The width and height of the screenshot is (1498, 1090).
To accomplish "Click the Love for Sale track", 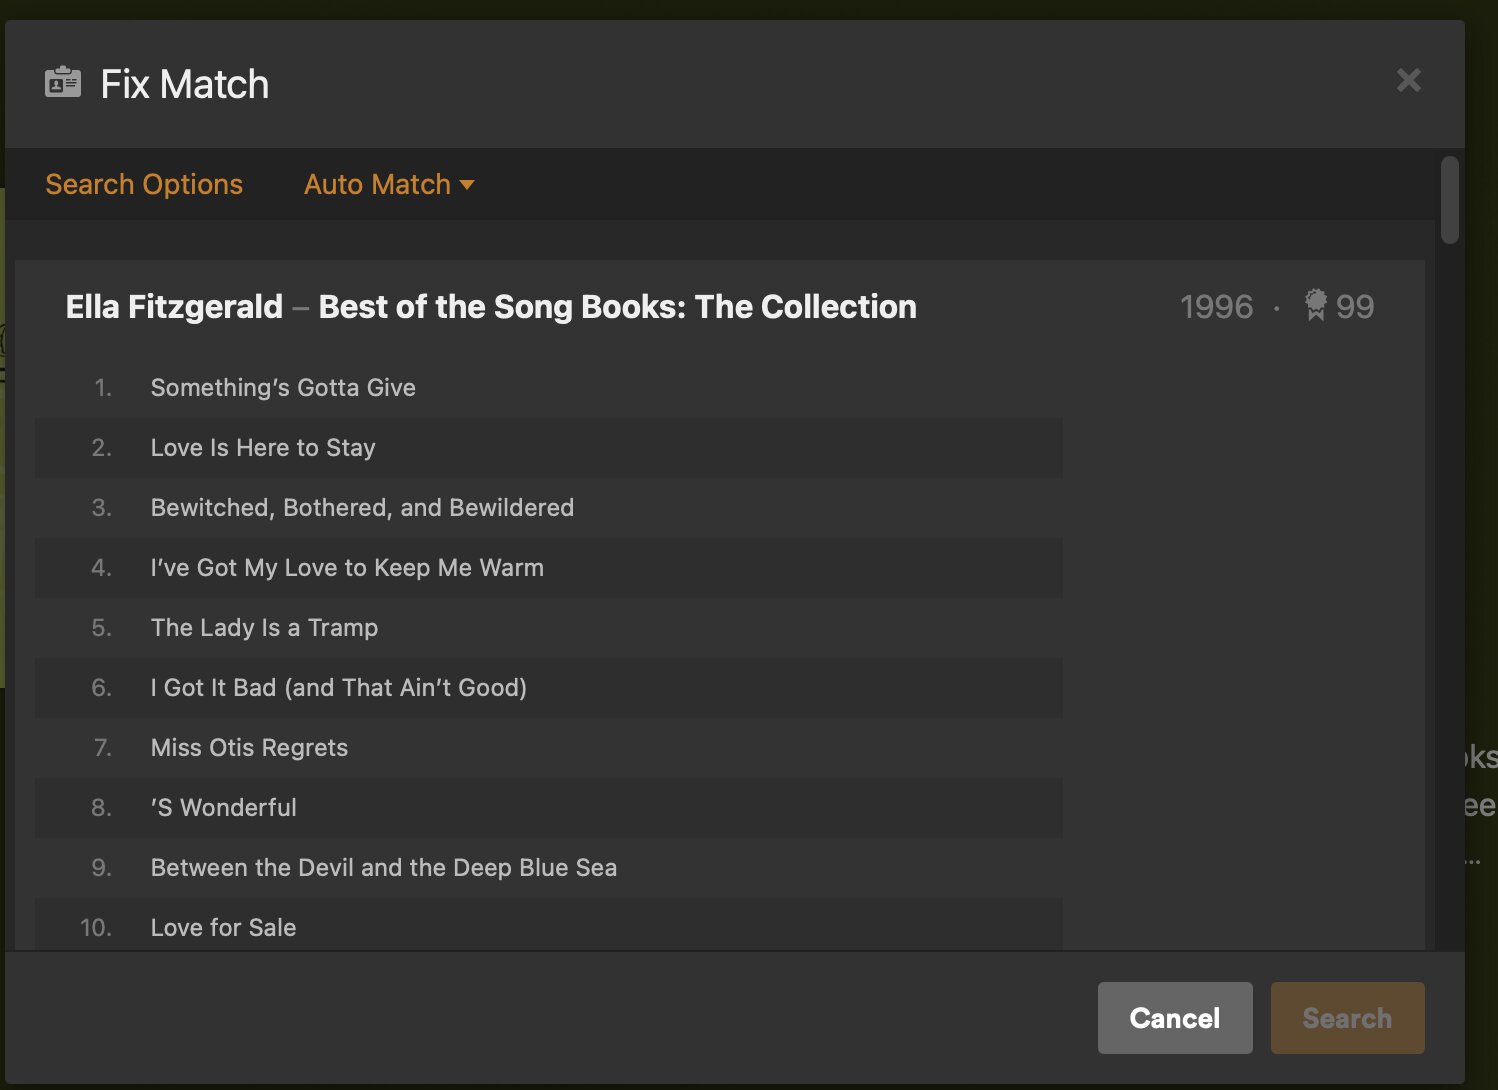I will pyautogui.click(x=549, y=925).
